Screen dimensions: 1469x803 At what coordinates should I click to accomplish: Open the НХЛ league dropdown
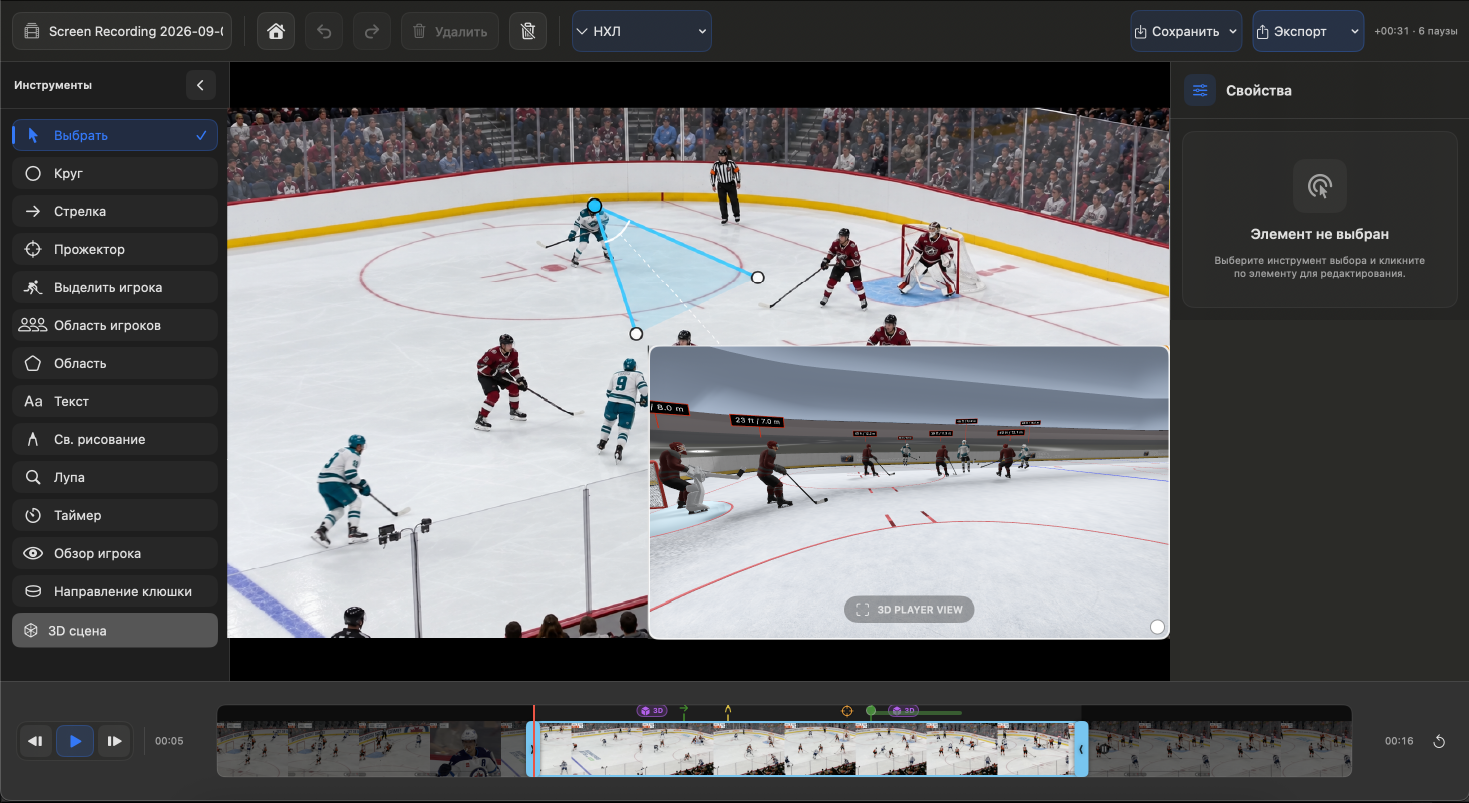click(642, 31)
